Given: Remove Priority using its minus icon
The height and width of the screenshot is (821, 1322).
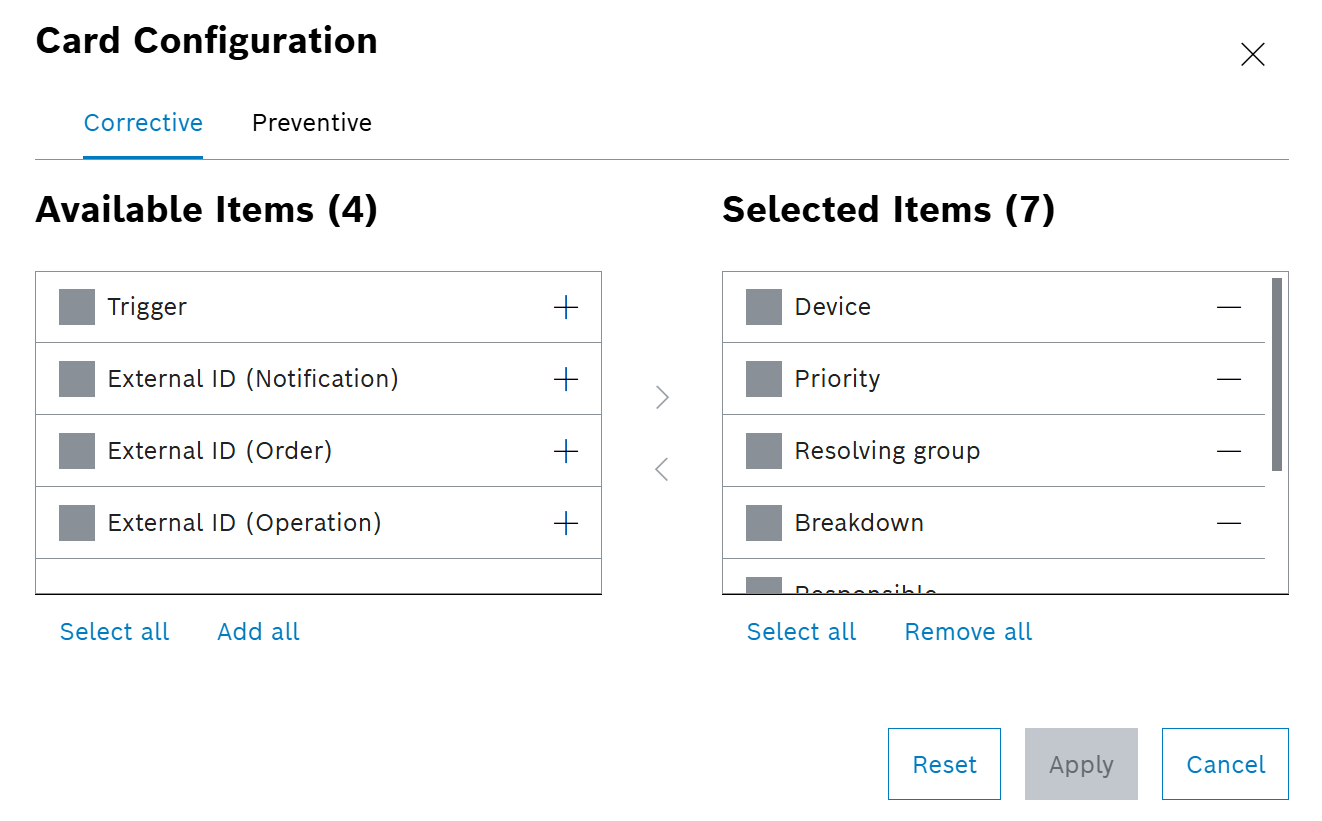Looking at the screenshot, I should 1229,379.
